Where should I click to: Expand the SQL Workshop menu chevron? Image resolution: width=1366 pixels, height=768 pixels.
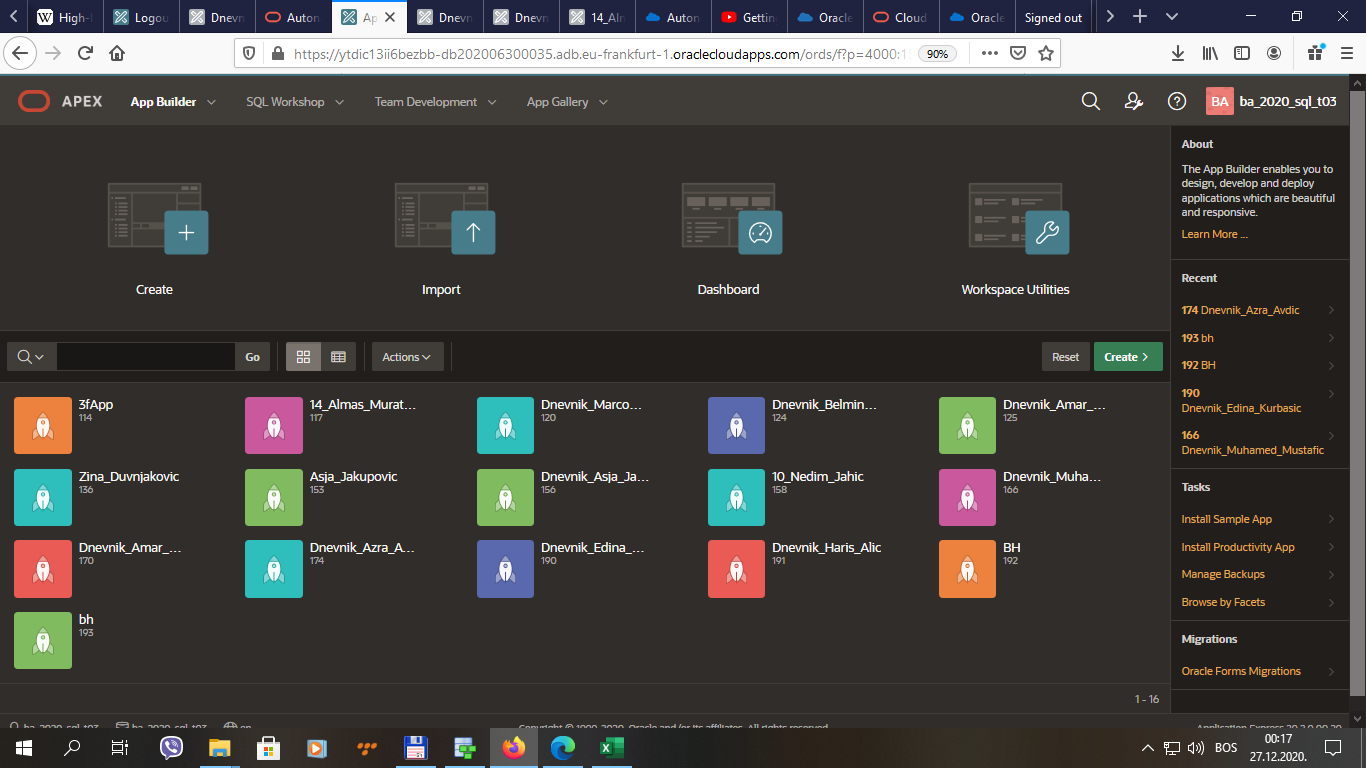click(x=339, y=102)
